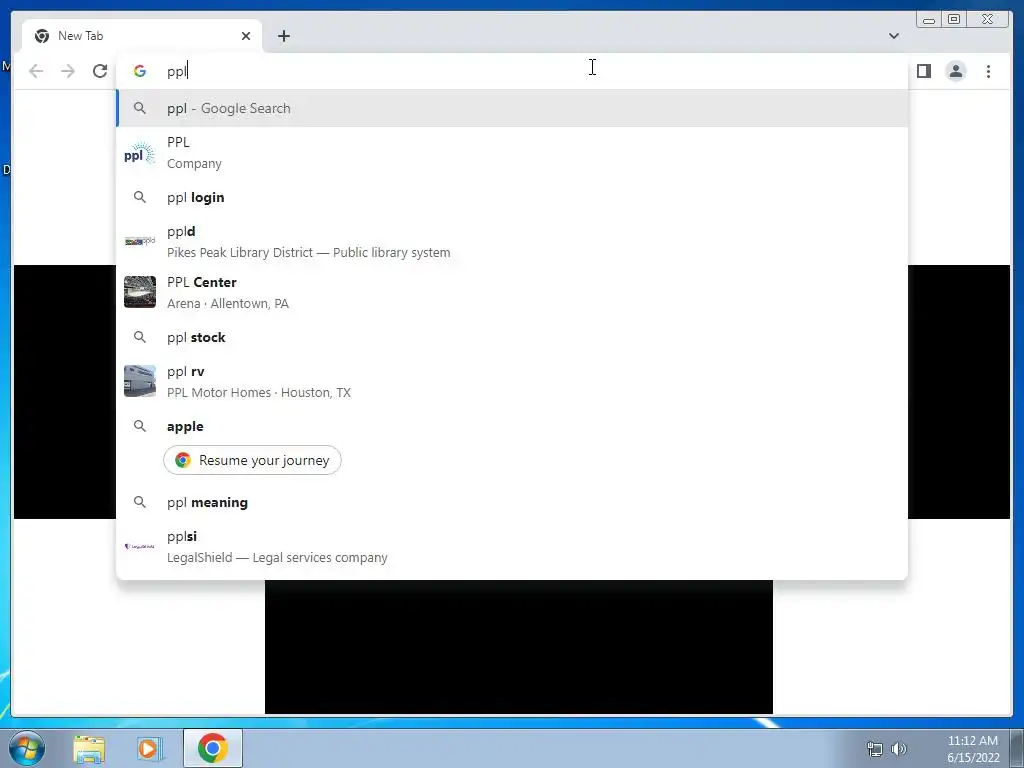1024x768 pixels.
Task: Click the Resume your journey button
Action: tap(252, 460)
